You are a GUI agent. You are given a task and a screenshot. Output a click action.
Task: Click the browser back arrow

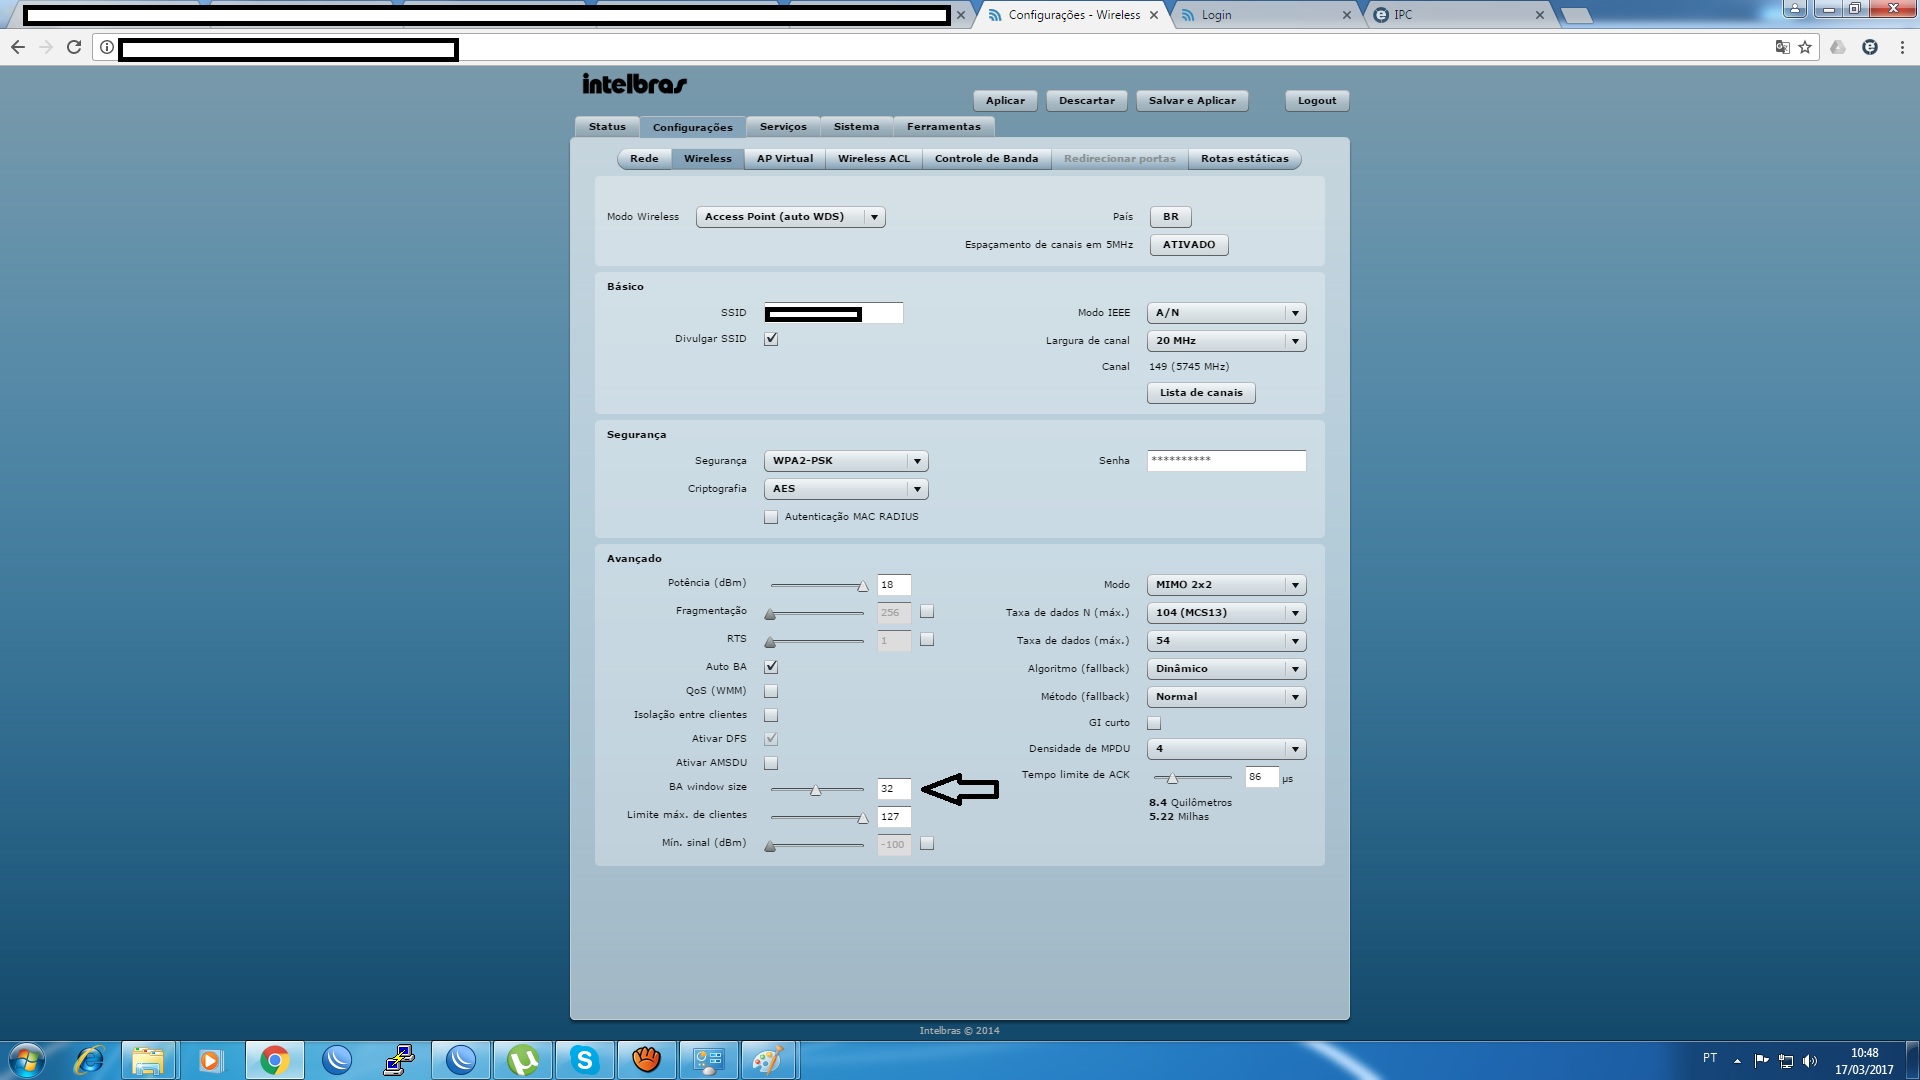pos(18,47)
